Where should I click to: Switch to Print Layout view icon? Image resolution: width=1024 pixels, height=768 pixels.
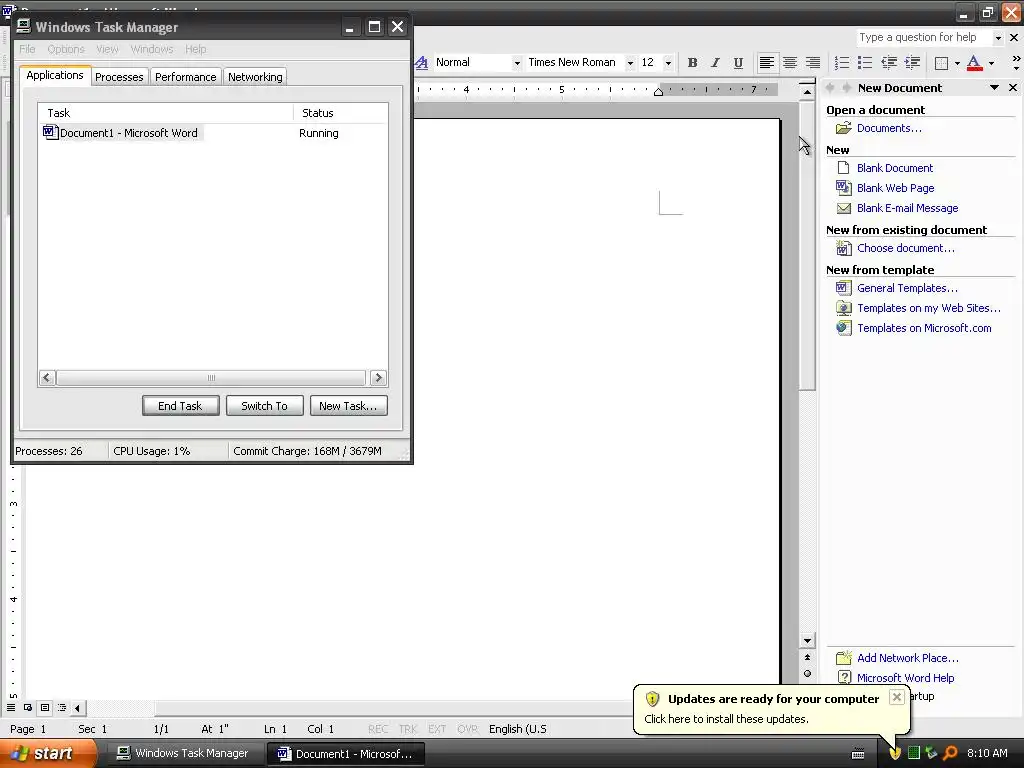point(45,707)
